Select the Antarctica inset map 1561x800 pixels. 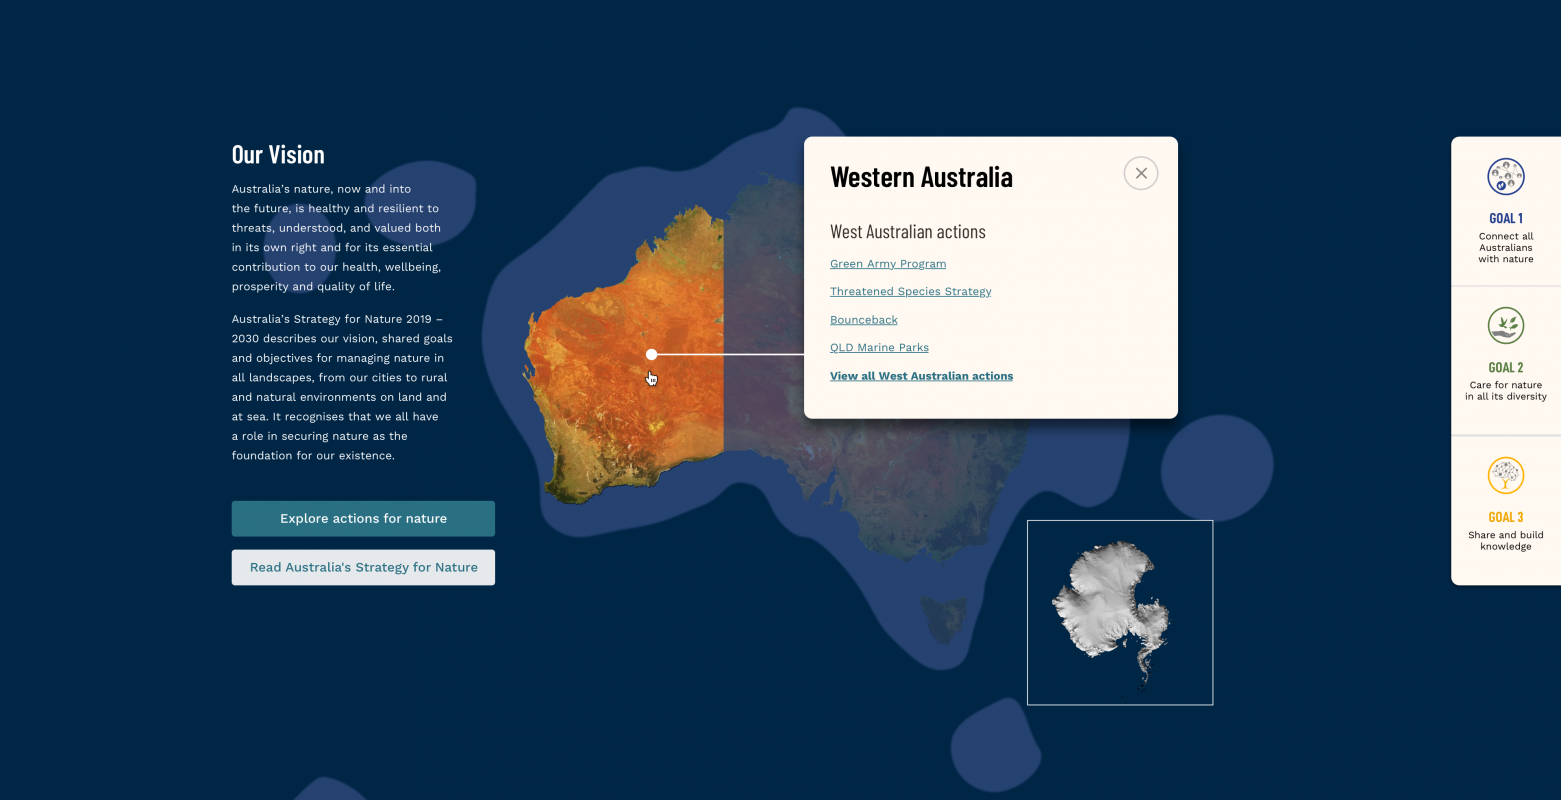(1120, 612)
